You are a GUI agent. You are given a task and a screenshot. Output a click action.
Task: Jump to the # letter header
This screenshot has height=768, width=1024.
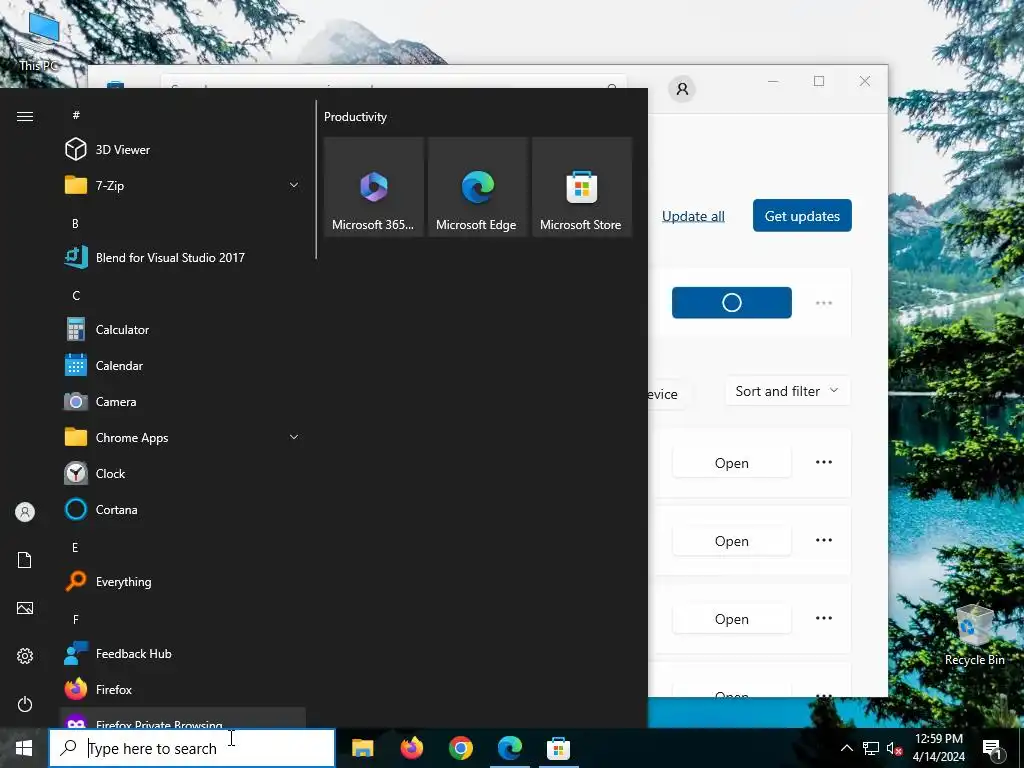coord(76,115)
